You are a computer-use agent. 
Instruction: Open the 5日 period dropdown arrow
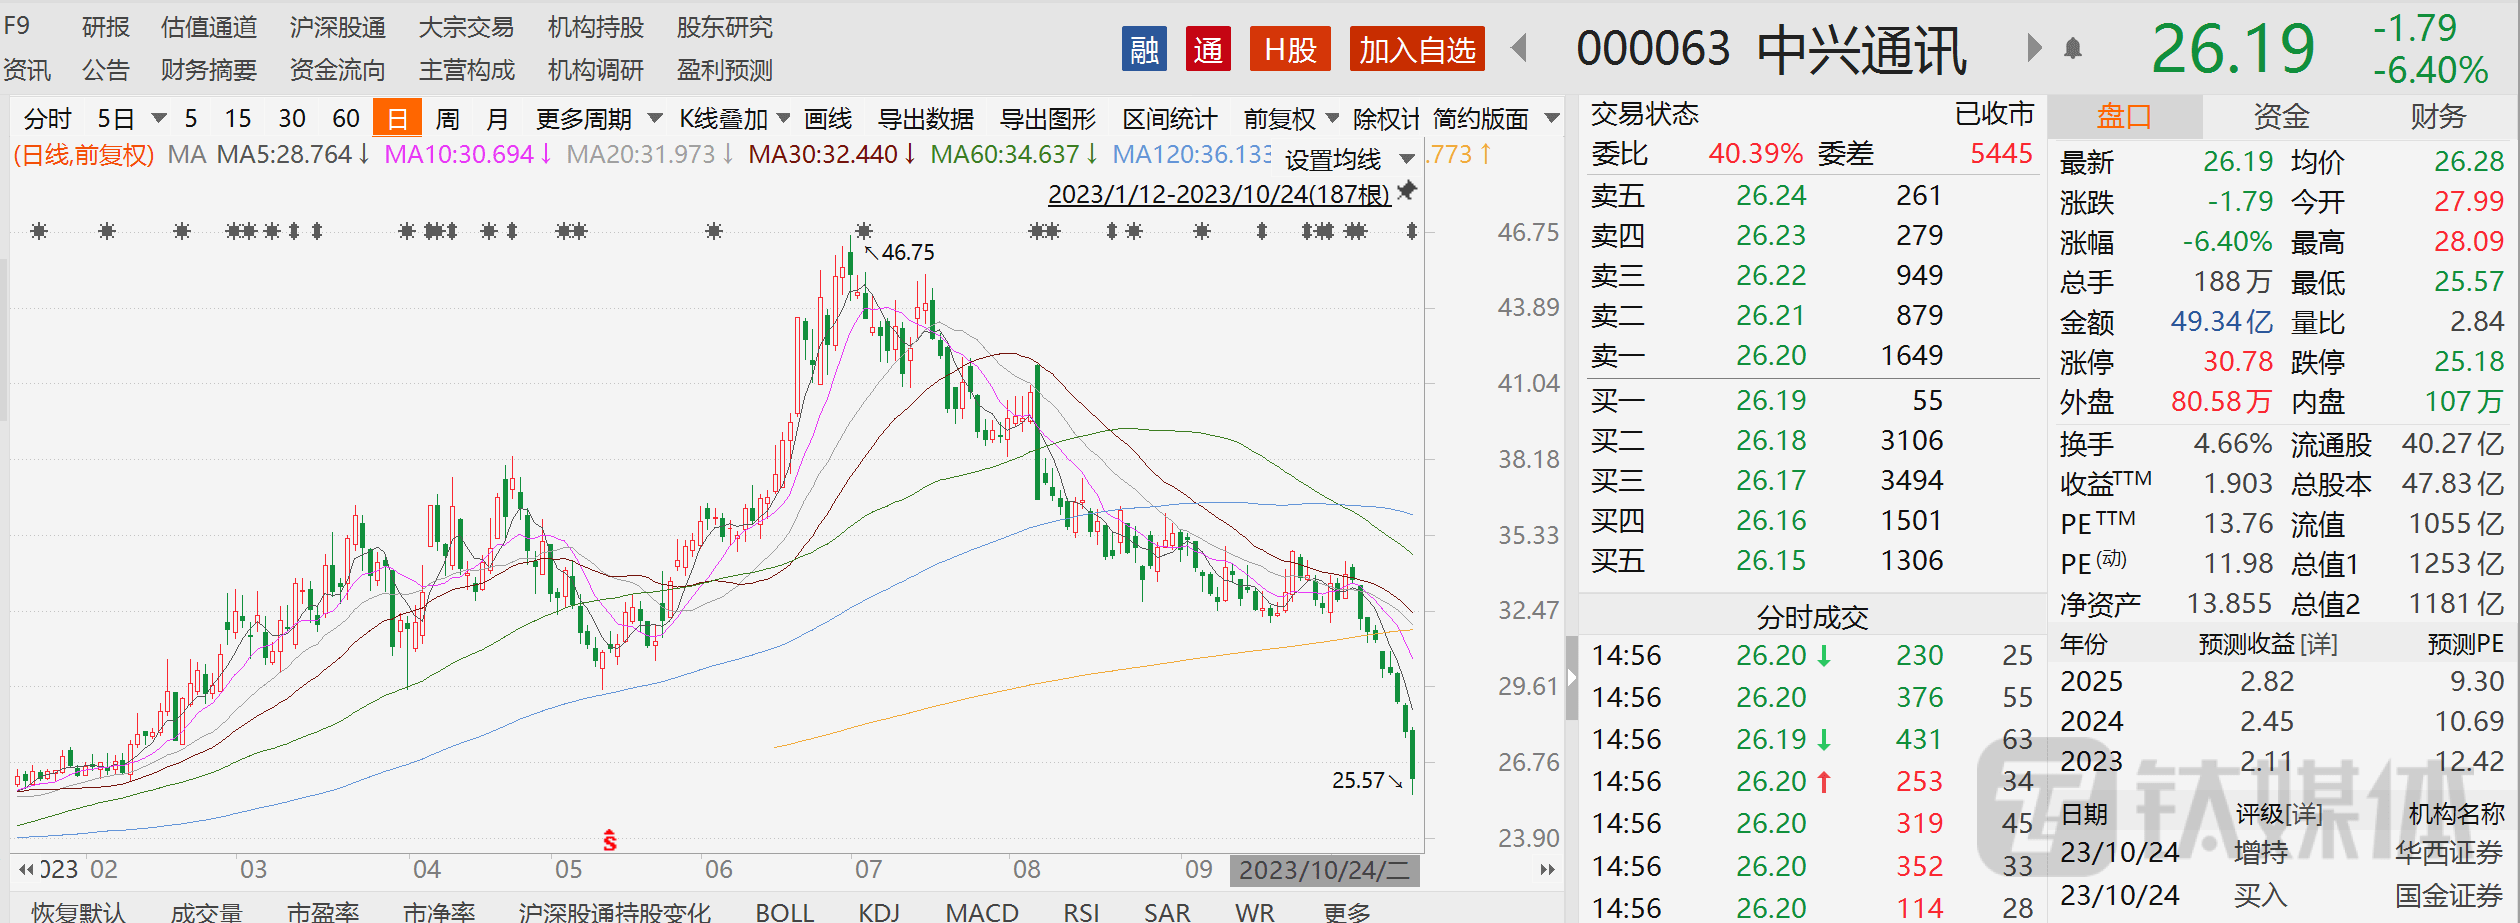tap(159, 119)
